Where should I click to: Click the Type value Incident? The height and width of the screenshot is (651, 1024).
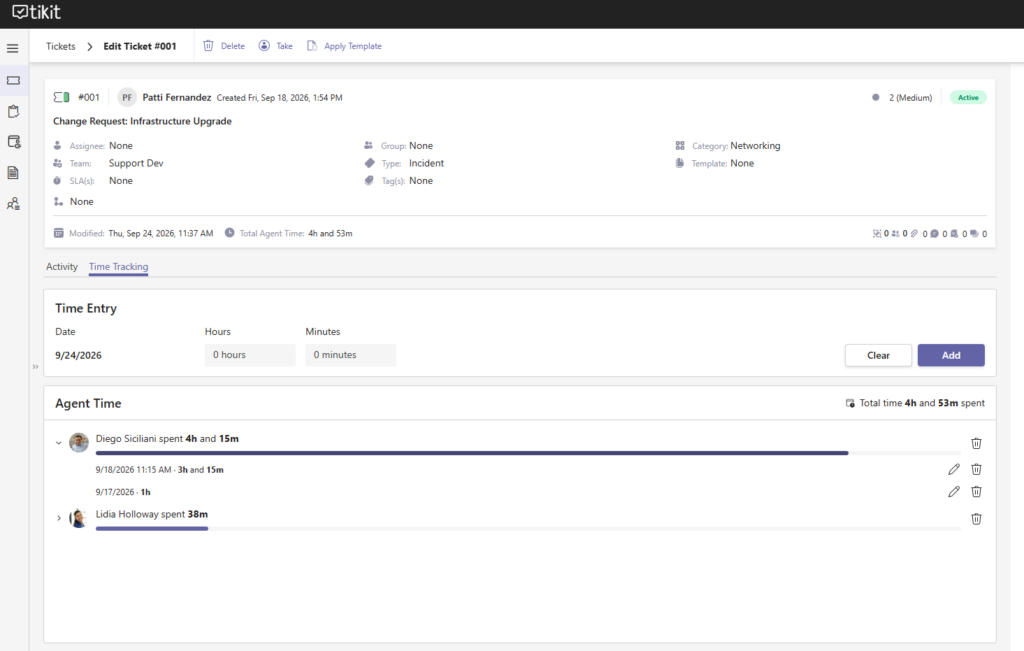(426, 163)
